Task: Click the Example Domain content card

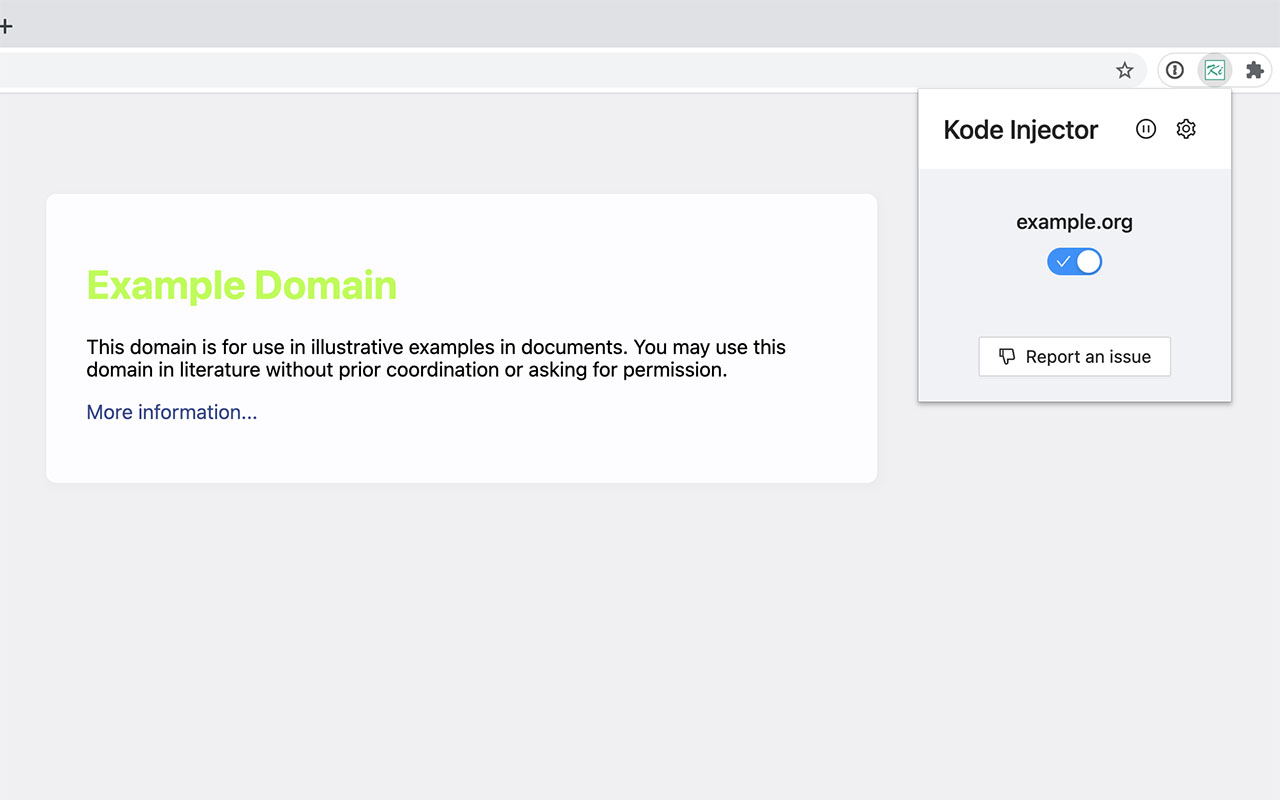Action: click(x=461, y=338)
